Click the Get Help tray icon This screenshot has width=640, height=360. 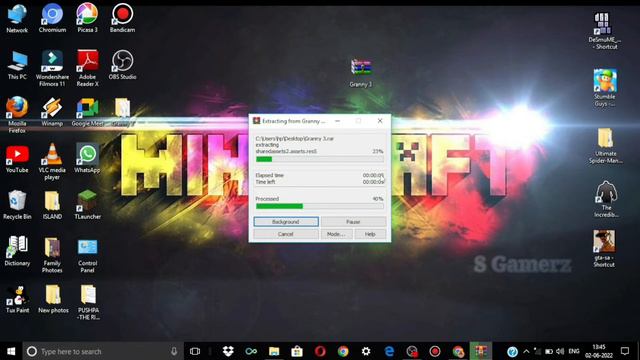coord(512,351)
